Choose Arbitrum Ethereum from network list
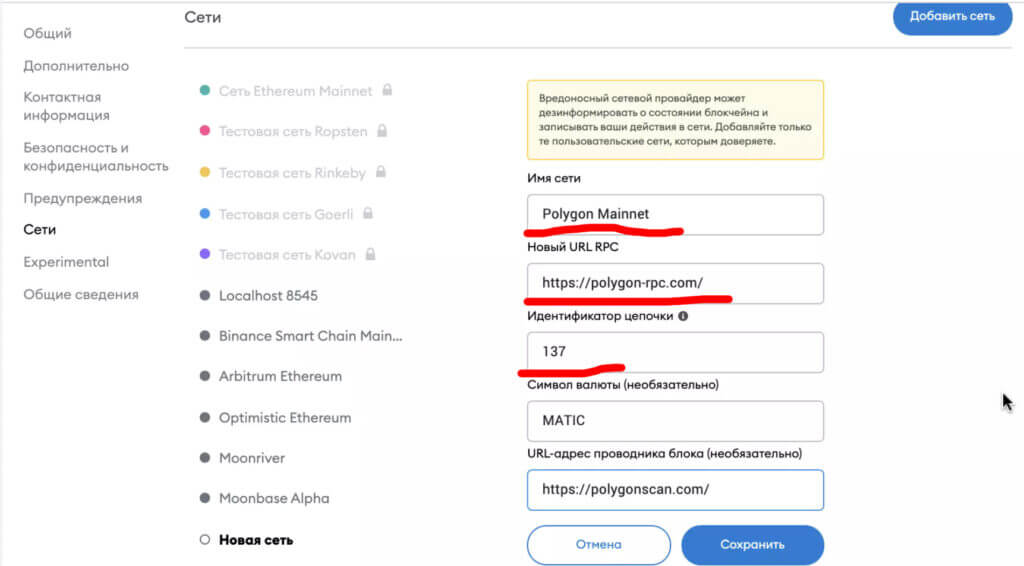Viewport: 1024px width, 566px height. [x=280, y=376]
